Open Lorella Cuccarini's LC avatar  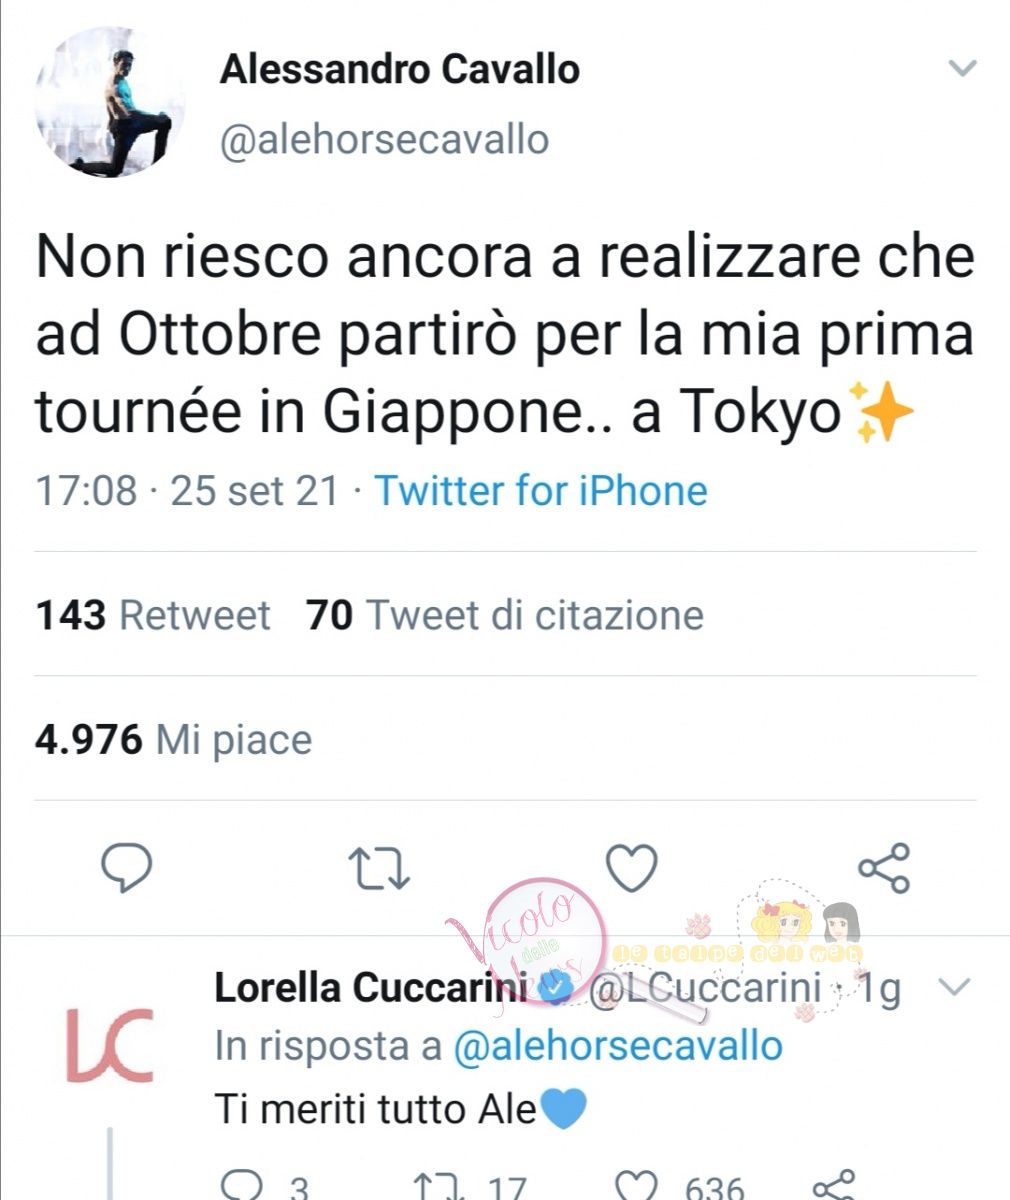pyautogui.click(x=110, y=1045)
